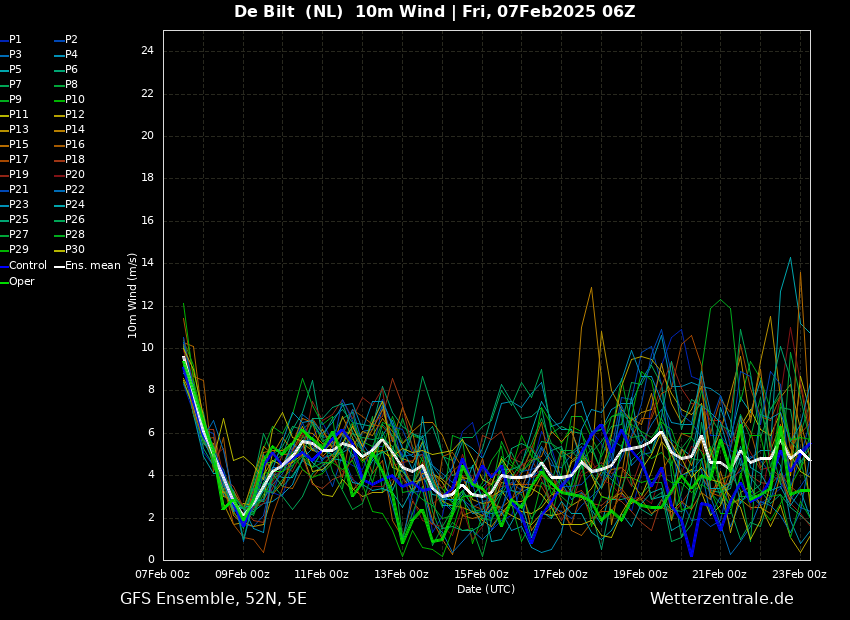This screenshot has height=620, width=850.
Task: Click the P22 legend label
Action: 75,190
